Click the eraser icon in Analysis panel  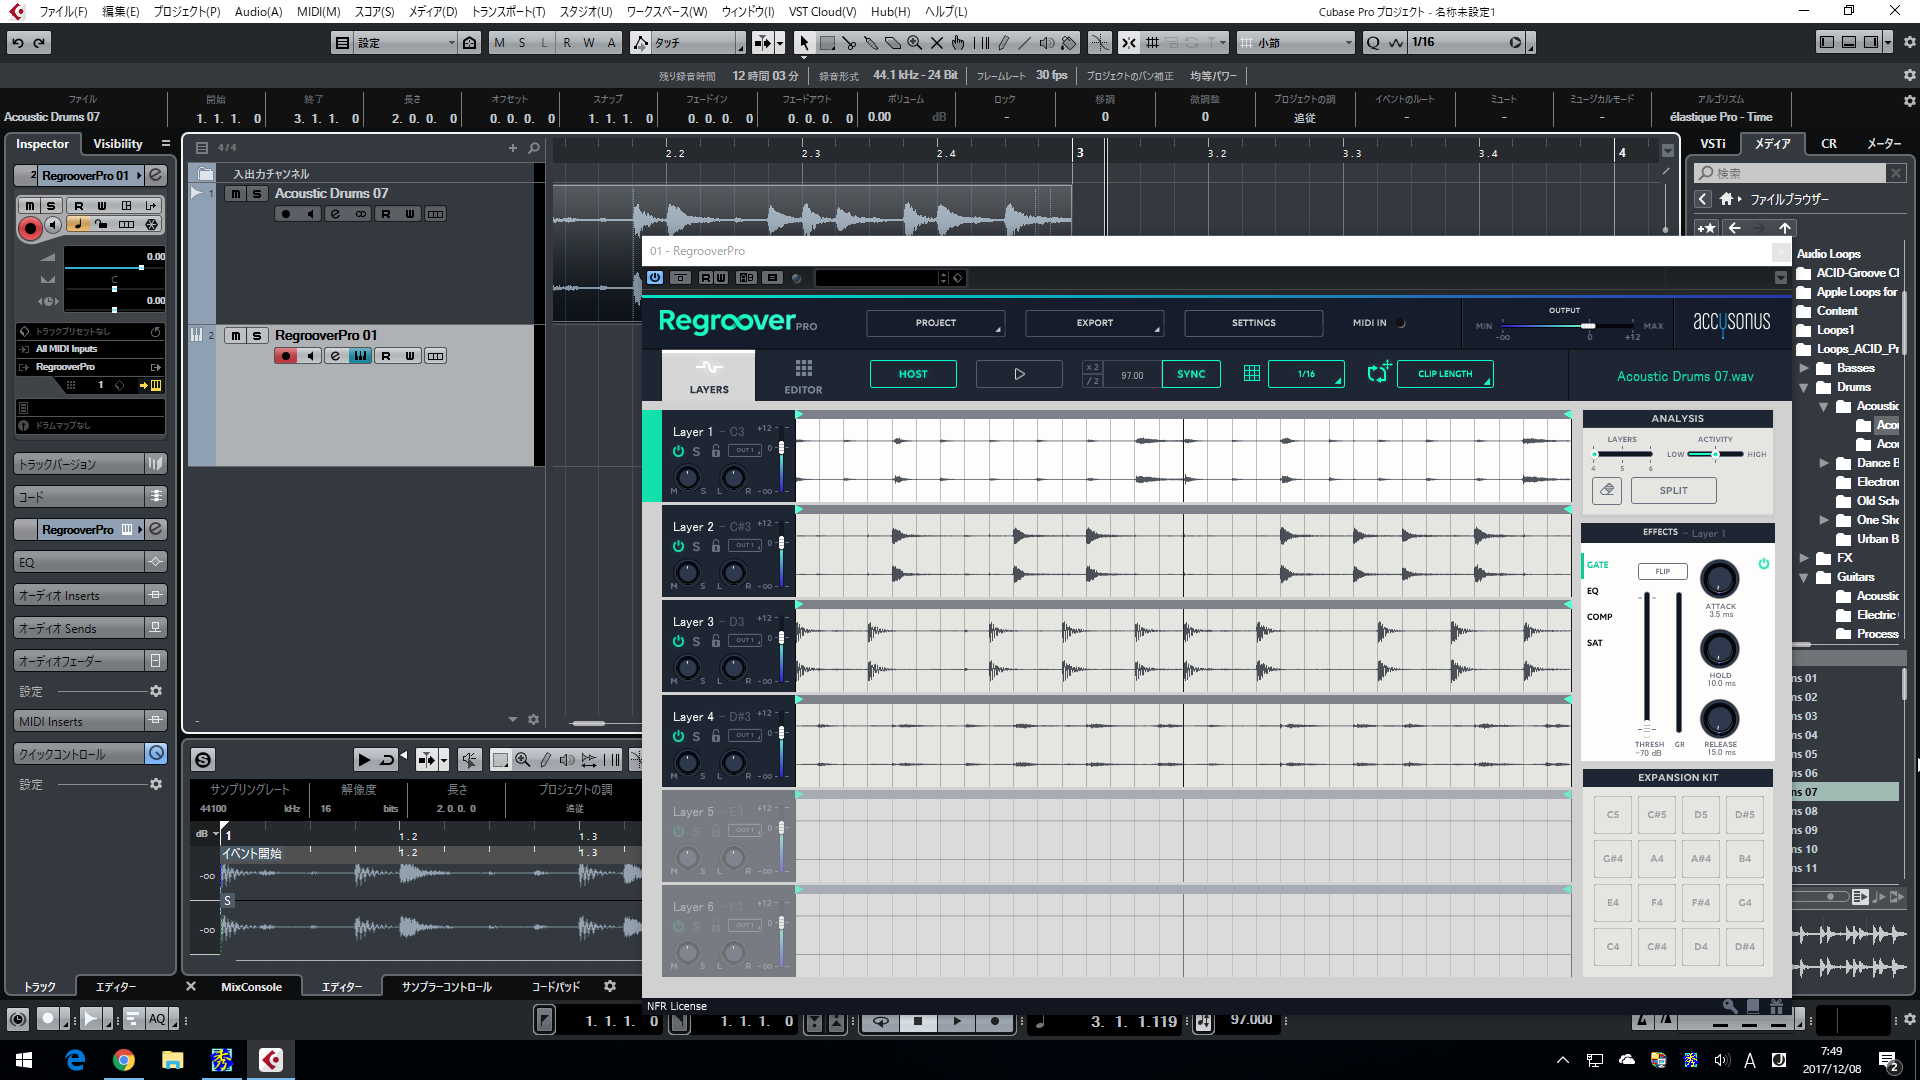pyautogui.click(x=1607, y=490)
